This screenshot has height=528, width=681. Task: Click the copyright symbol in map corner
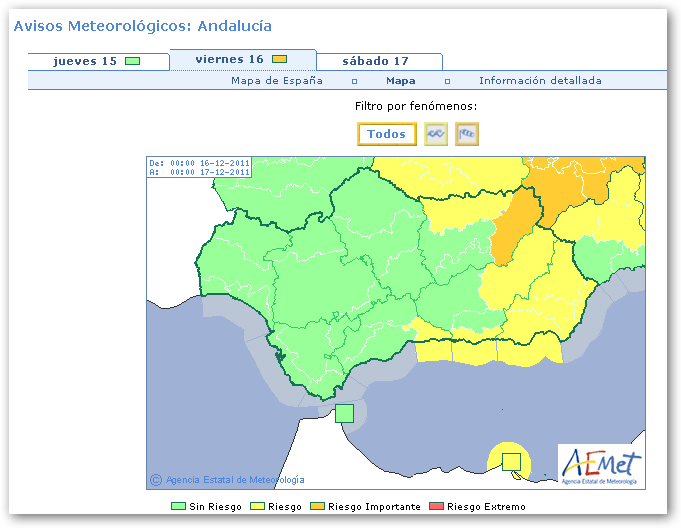[x=155, y=480]
